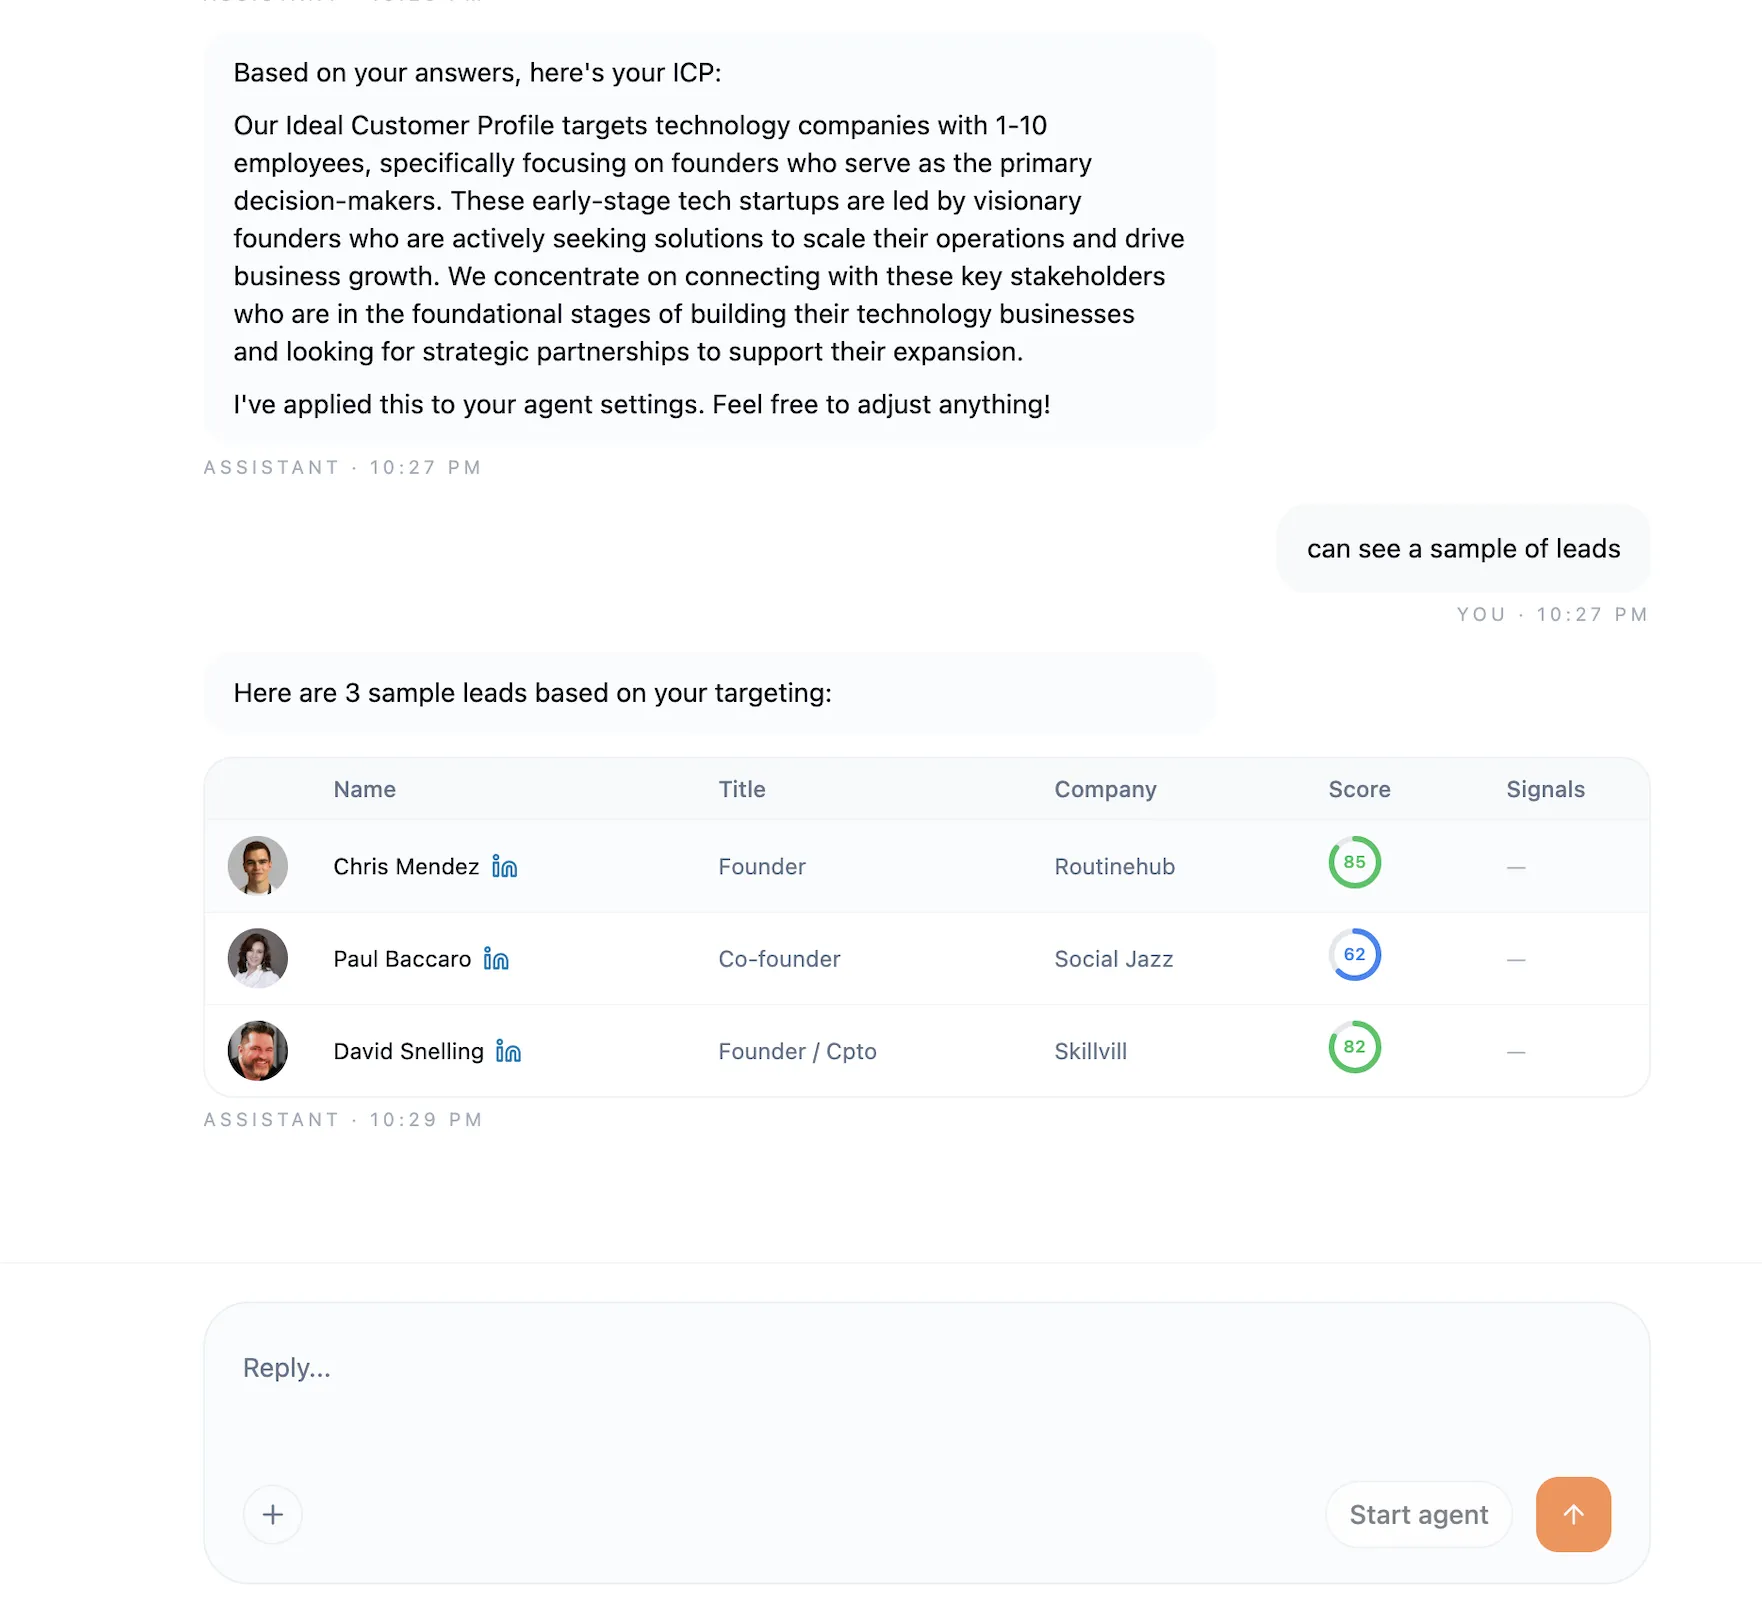Click the plus attachment icon in reply box
The width and height of the screenshot is (1762, 1610).
tap(272, 1514)
